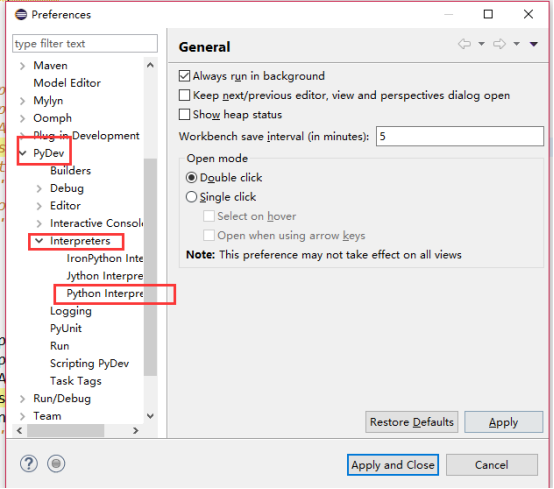This screenshot has height=489, width=554.
Task: Click the tree horizontal scrollbar thumb
Action: coord(65,430)
